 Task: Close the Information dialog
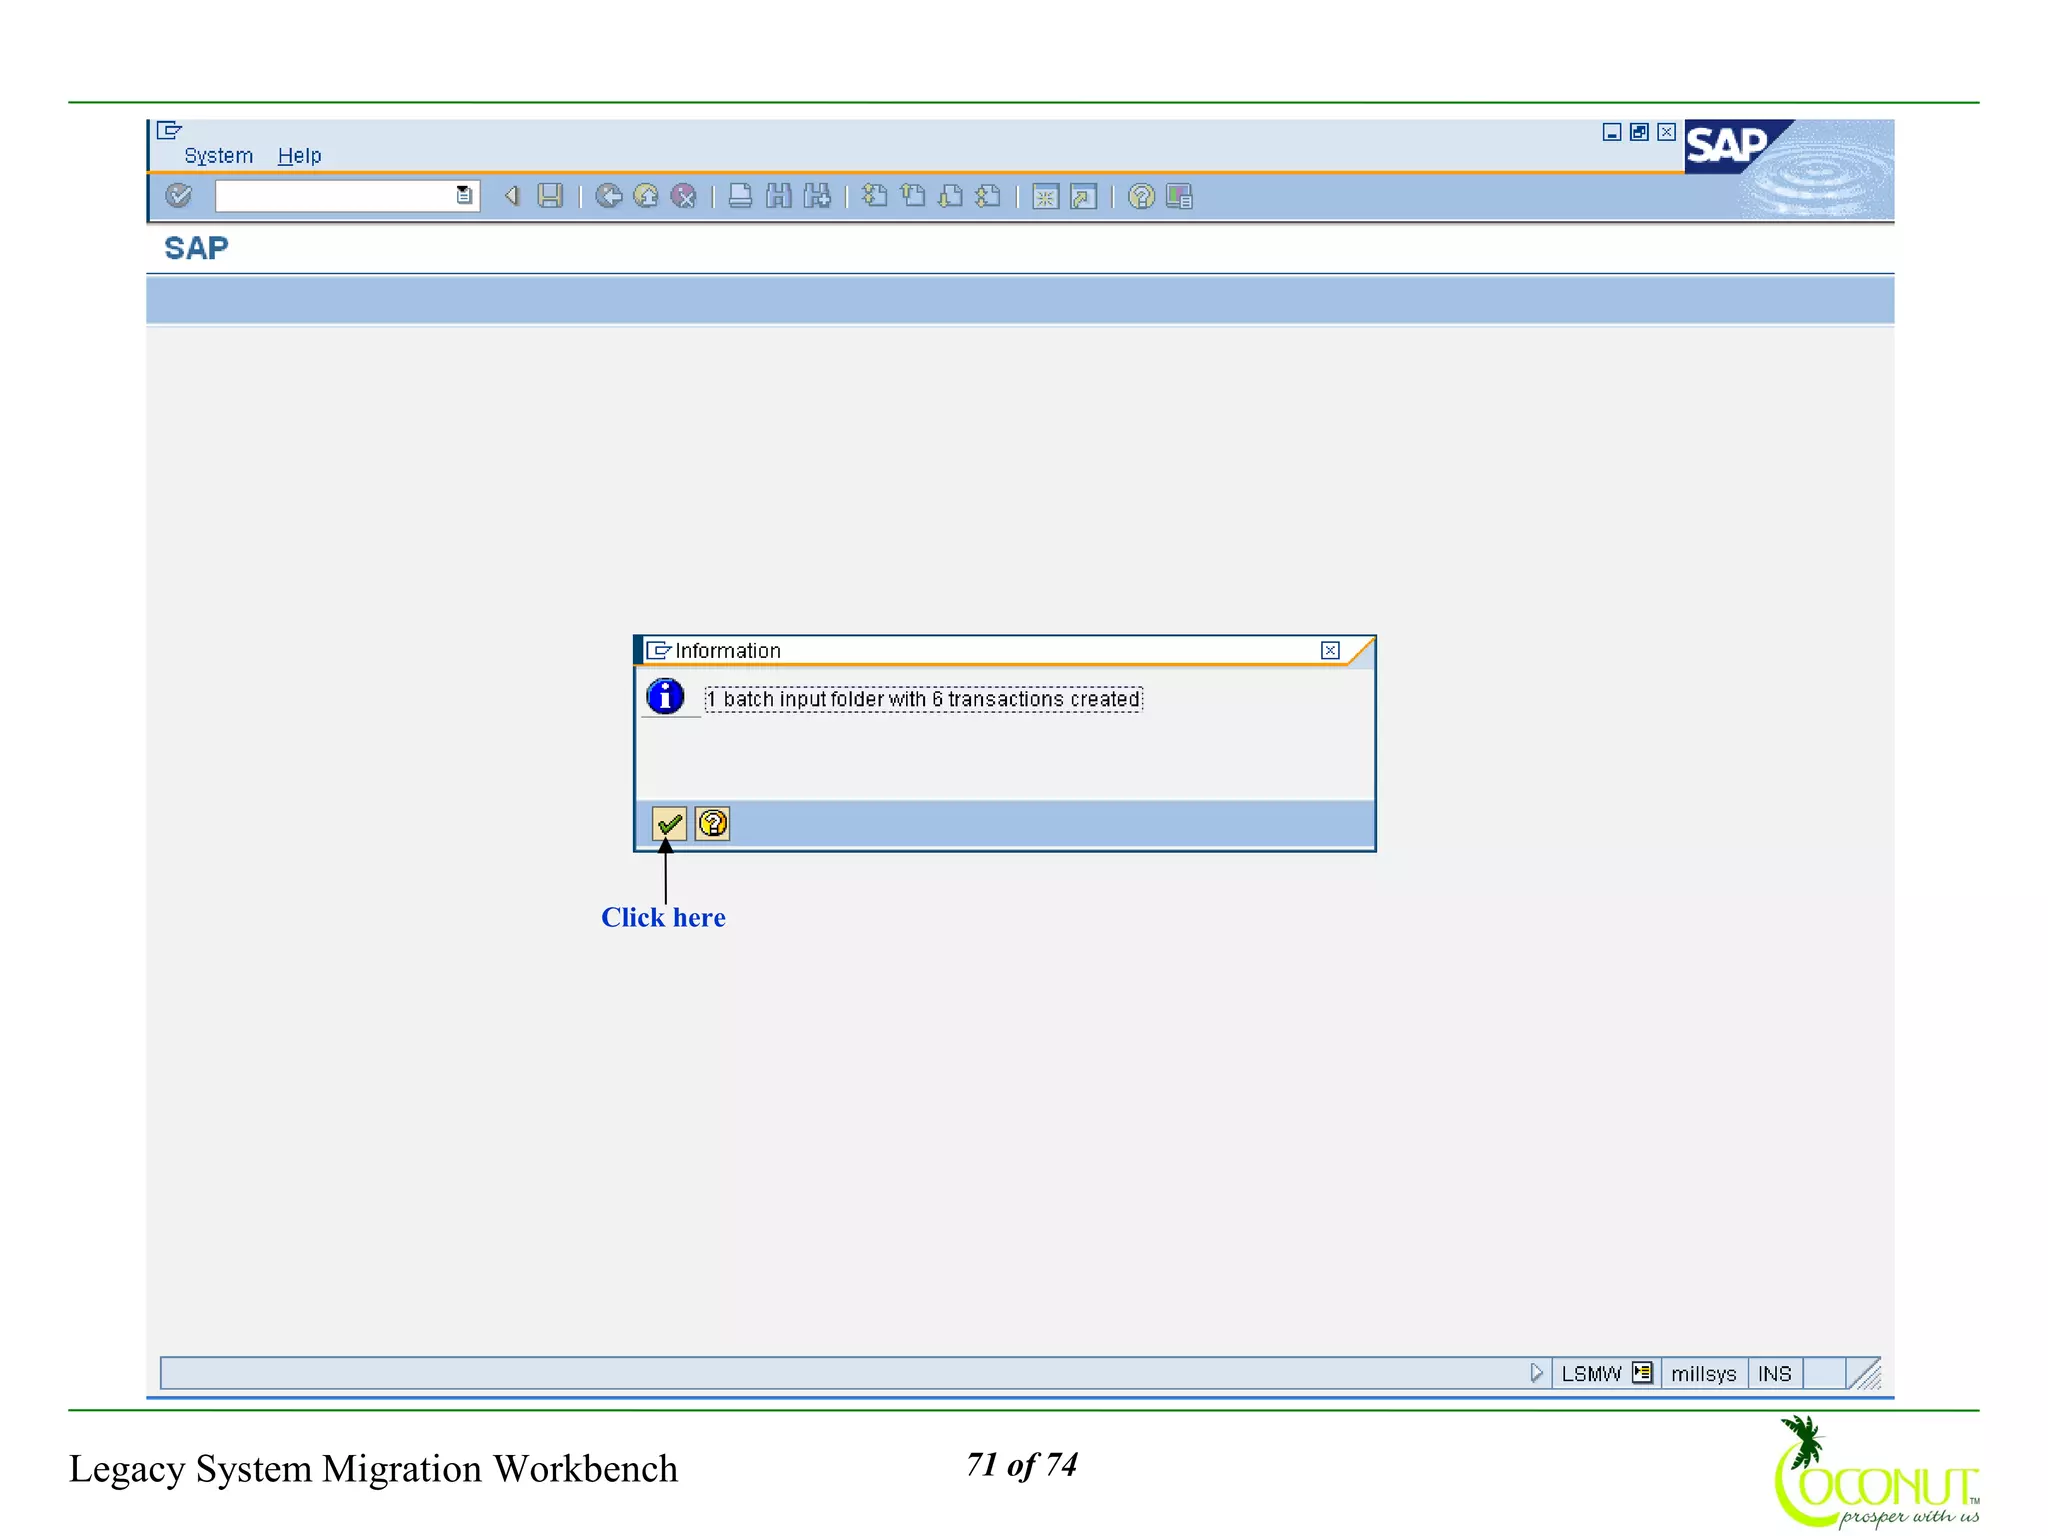(x=1330, y=651)
